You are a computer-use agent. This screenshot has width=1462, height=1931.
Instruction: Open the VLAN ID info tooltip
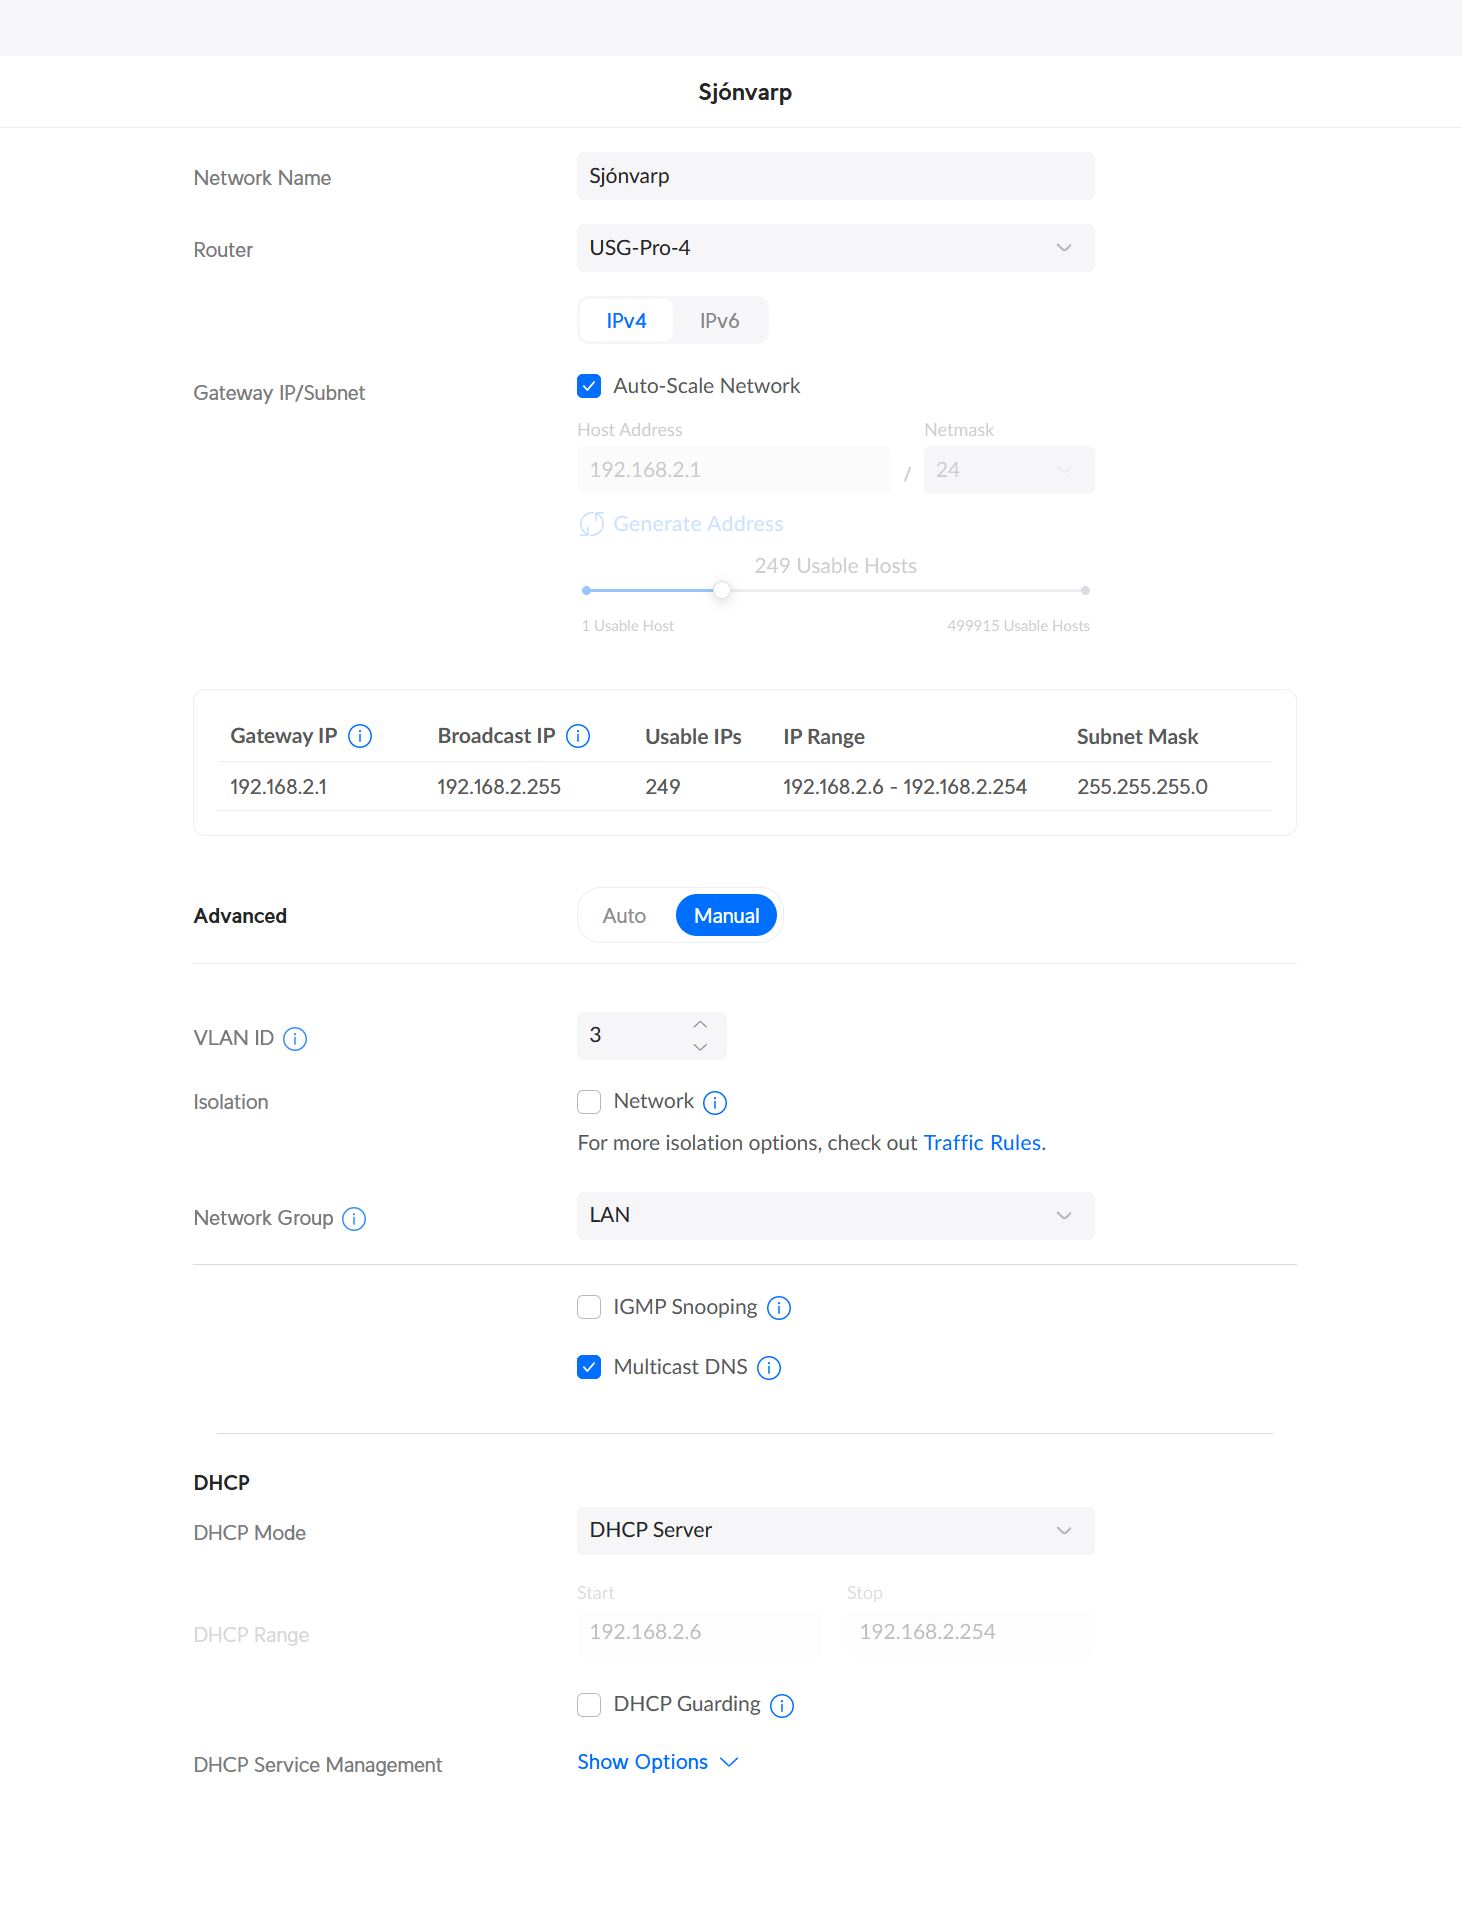click(x=295, y=1039)
